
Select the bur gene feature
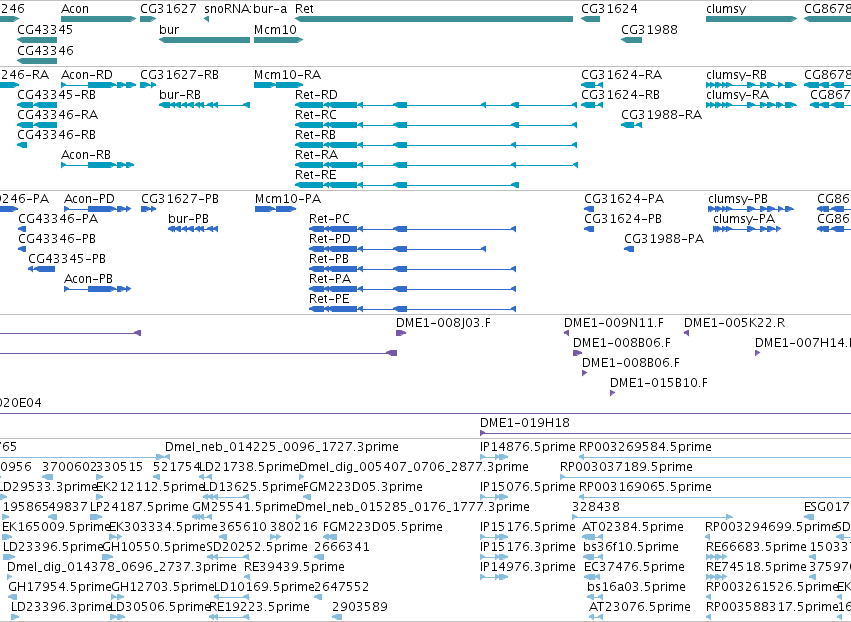tap(204, 40)
